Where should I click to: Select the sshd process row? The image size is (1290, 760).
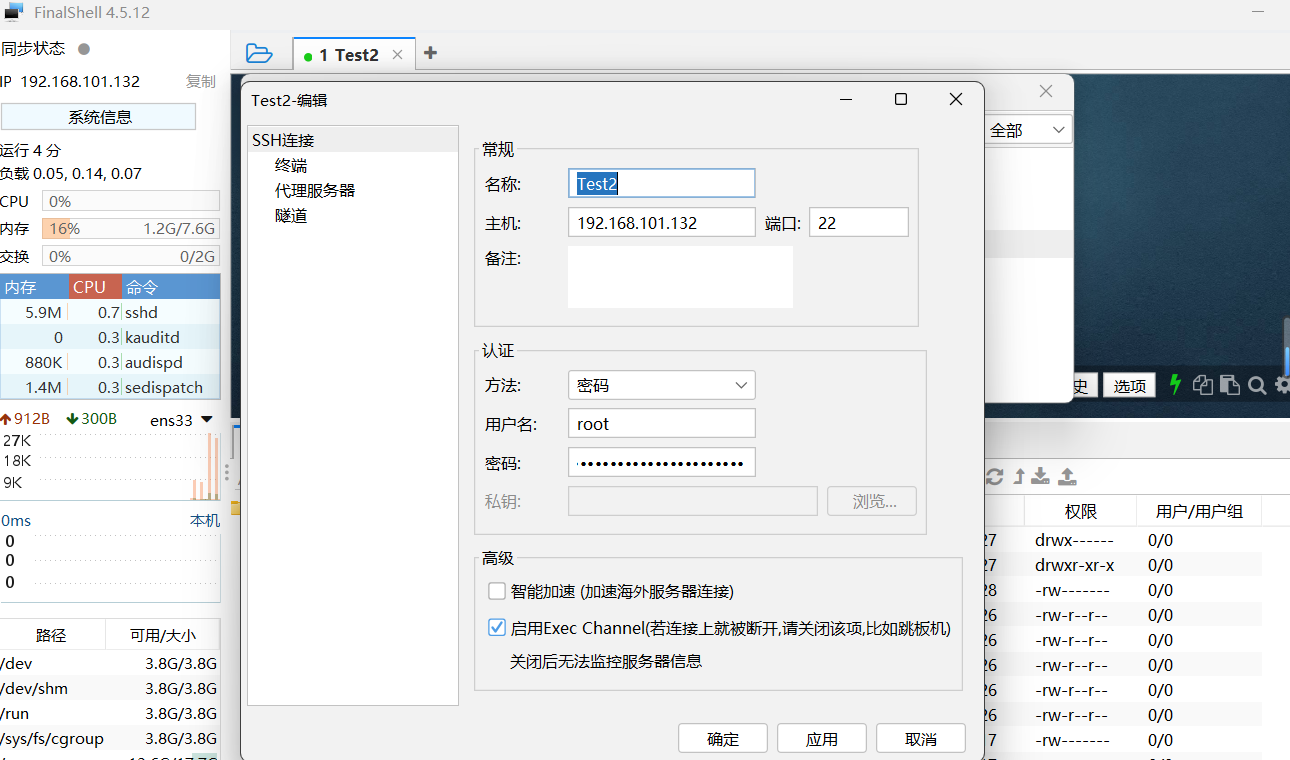click(x=110, y=312)
